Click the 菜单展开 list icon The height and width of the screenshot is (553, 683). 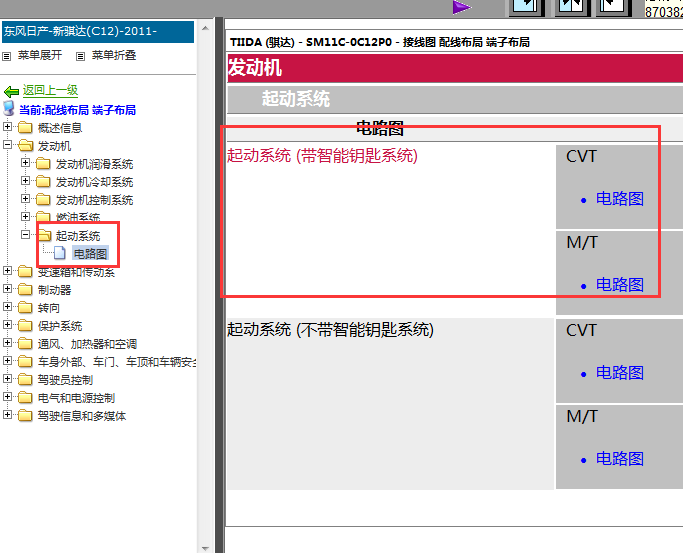point(8,56)
